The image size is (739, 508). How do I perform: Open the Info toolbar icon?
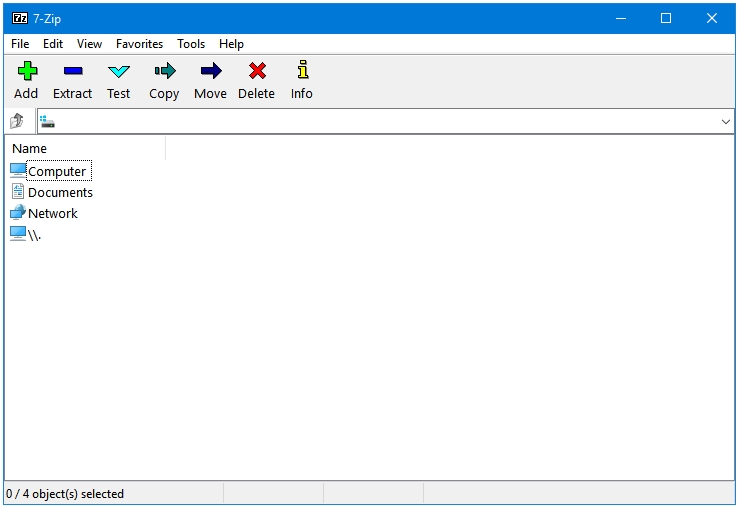pyautogui.click(x=303, y=70)
